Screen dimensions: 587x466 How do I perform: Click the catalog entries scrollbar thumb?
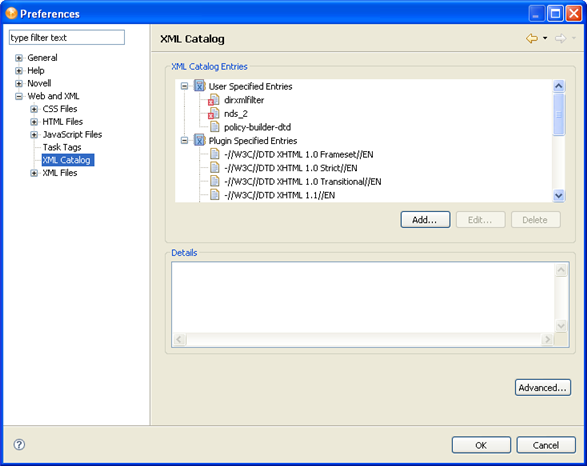pyautogui.click(x=559, y=114)
